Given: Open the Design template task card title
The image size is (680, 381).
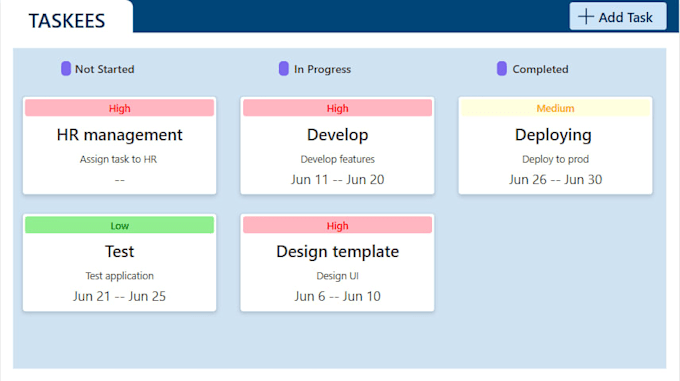Looking at the screenshot, I should (x=337, y=252).
